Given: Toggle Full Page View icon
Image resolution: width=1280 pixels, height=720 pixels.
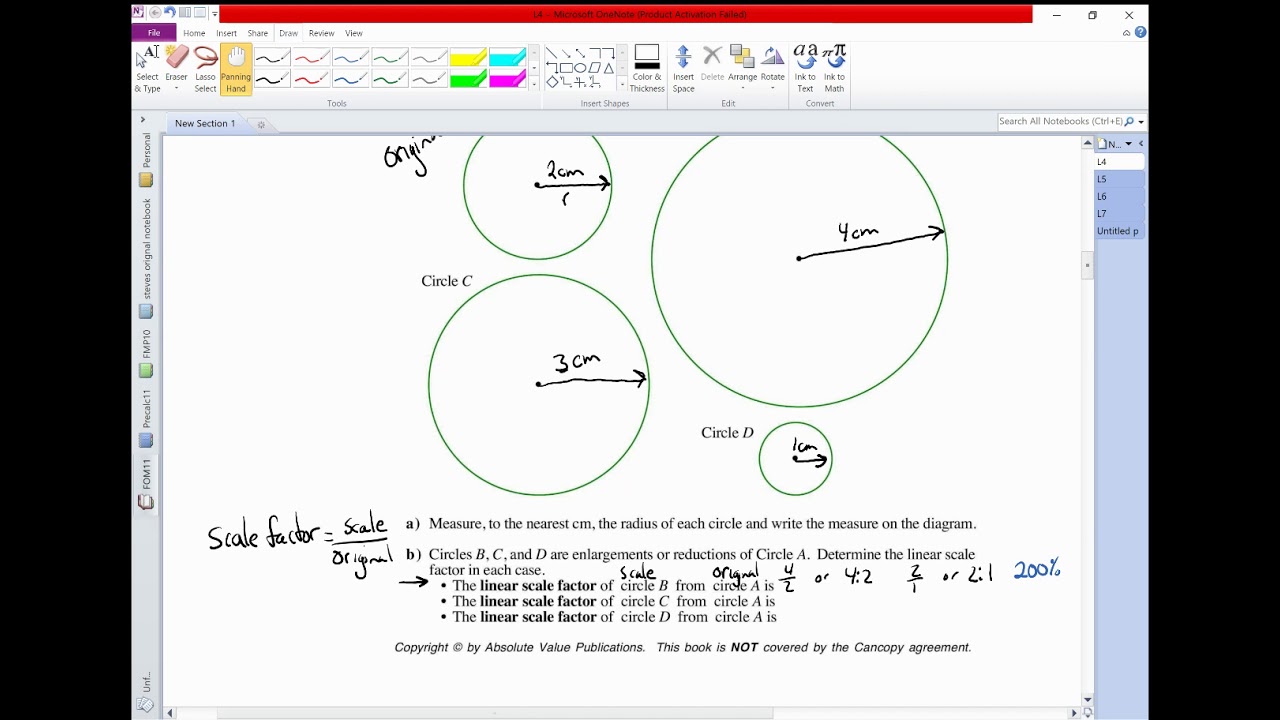Looking at the screenshot, I should [200, 14].
